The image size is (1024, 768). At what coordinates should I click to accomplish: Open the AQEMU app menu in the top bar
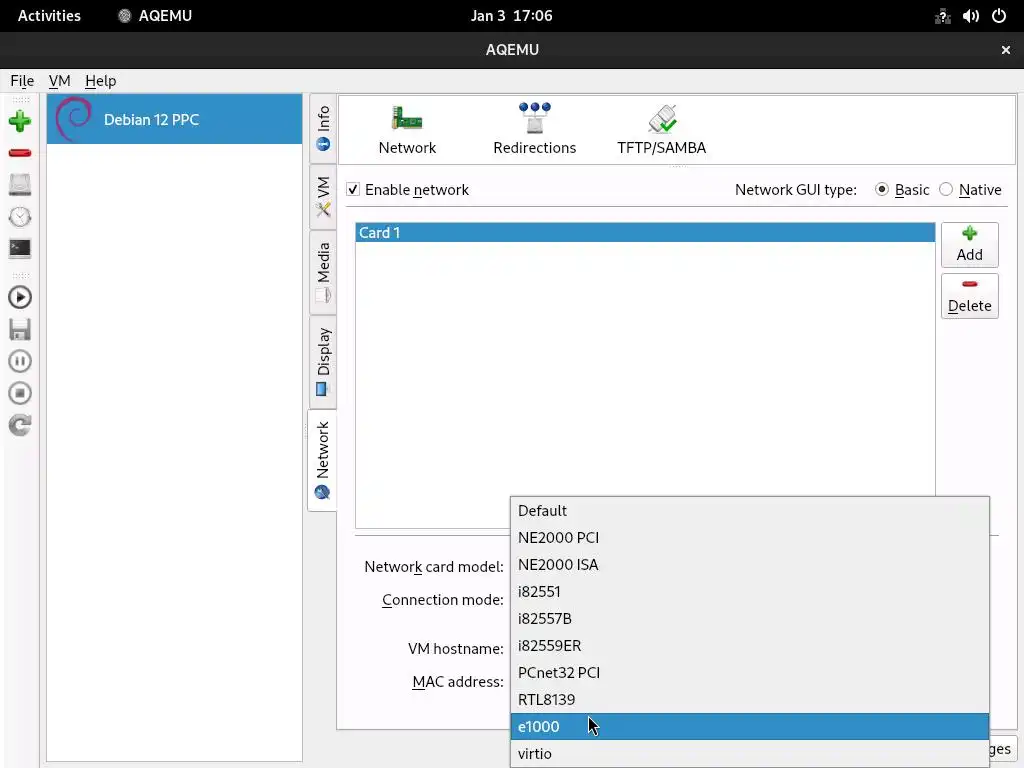pyautogui.click(x=155, y=16)
